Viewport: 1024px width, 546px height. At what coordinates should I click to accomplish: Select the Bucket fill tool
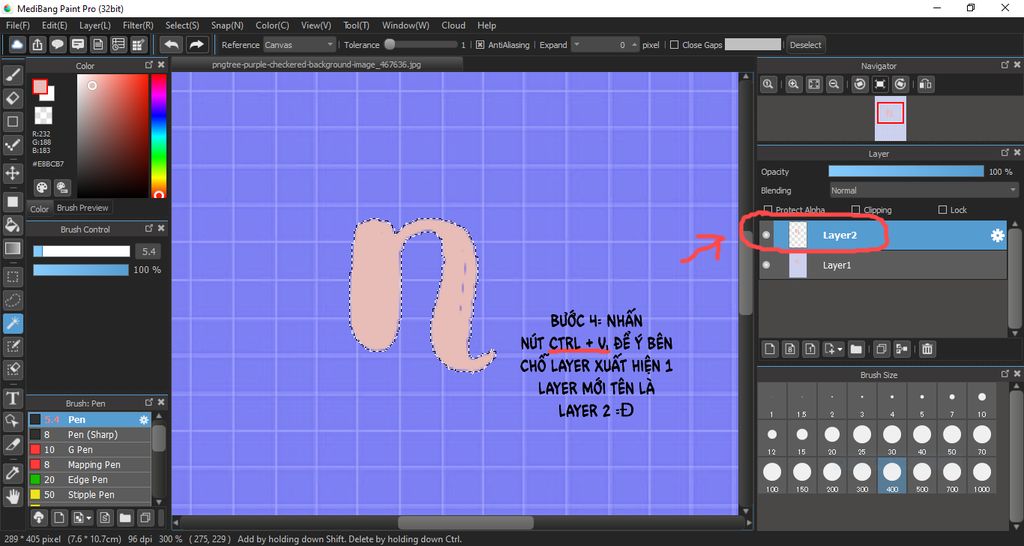(x=12, y=225)
